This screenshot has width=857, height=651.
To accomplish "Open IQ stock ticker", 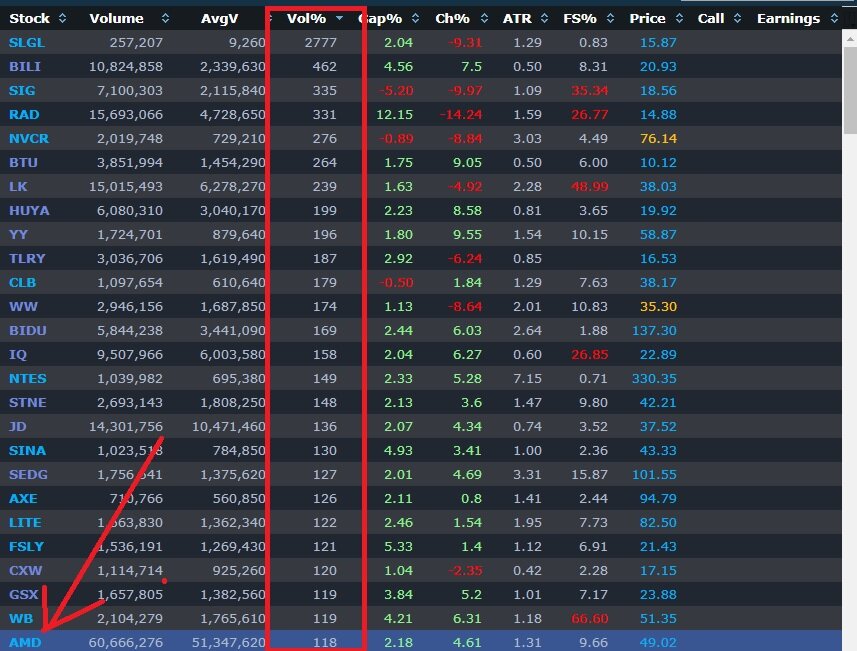I will coord(17,355).
